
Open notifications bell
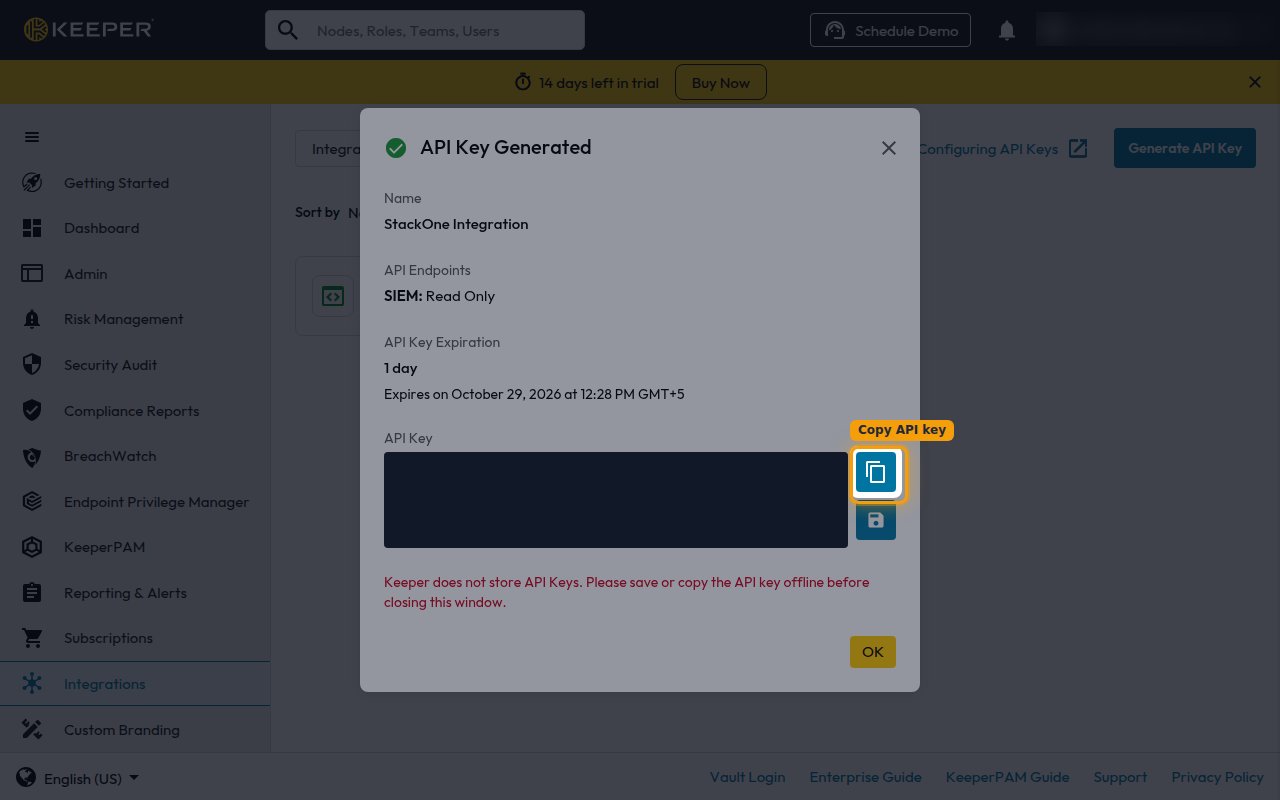(x=1007, y=31)
